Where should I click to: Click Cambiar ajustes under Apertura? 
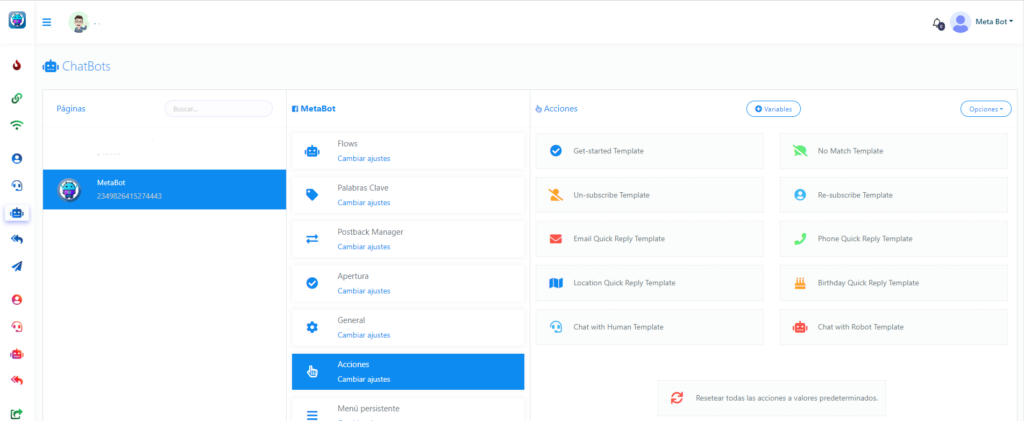(364, 291)
